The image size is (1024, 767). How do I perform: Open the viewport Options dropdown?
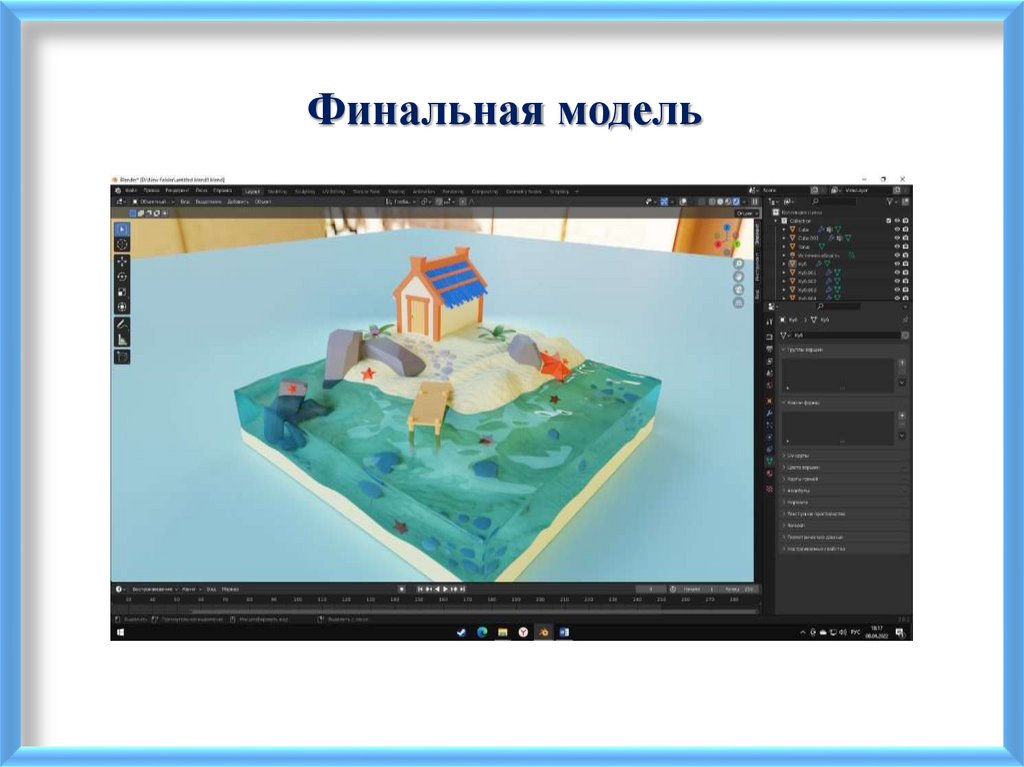748,214
